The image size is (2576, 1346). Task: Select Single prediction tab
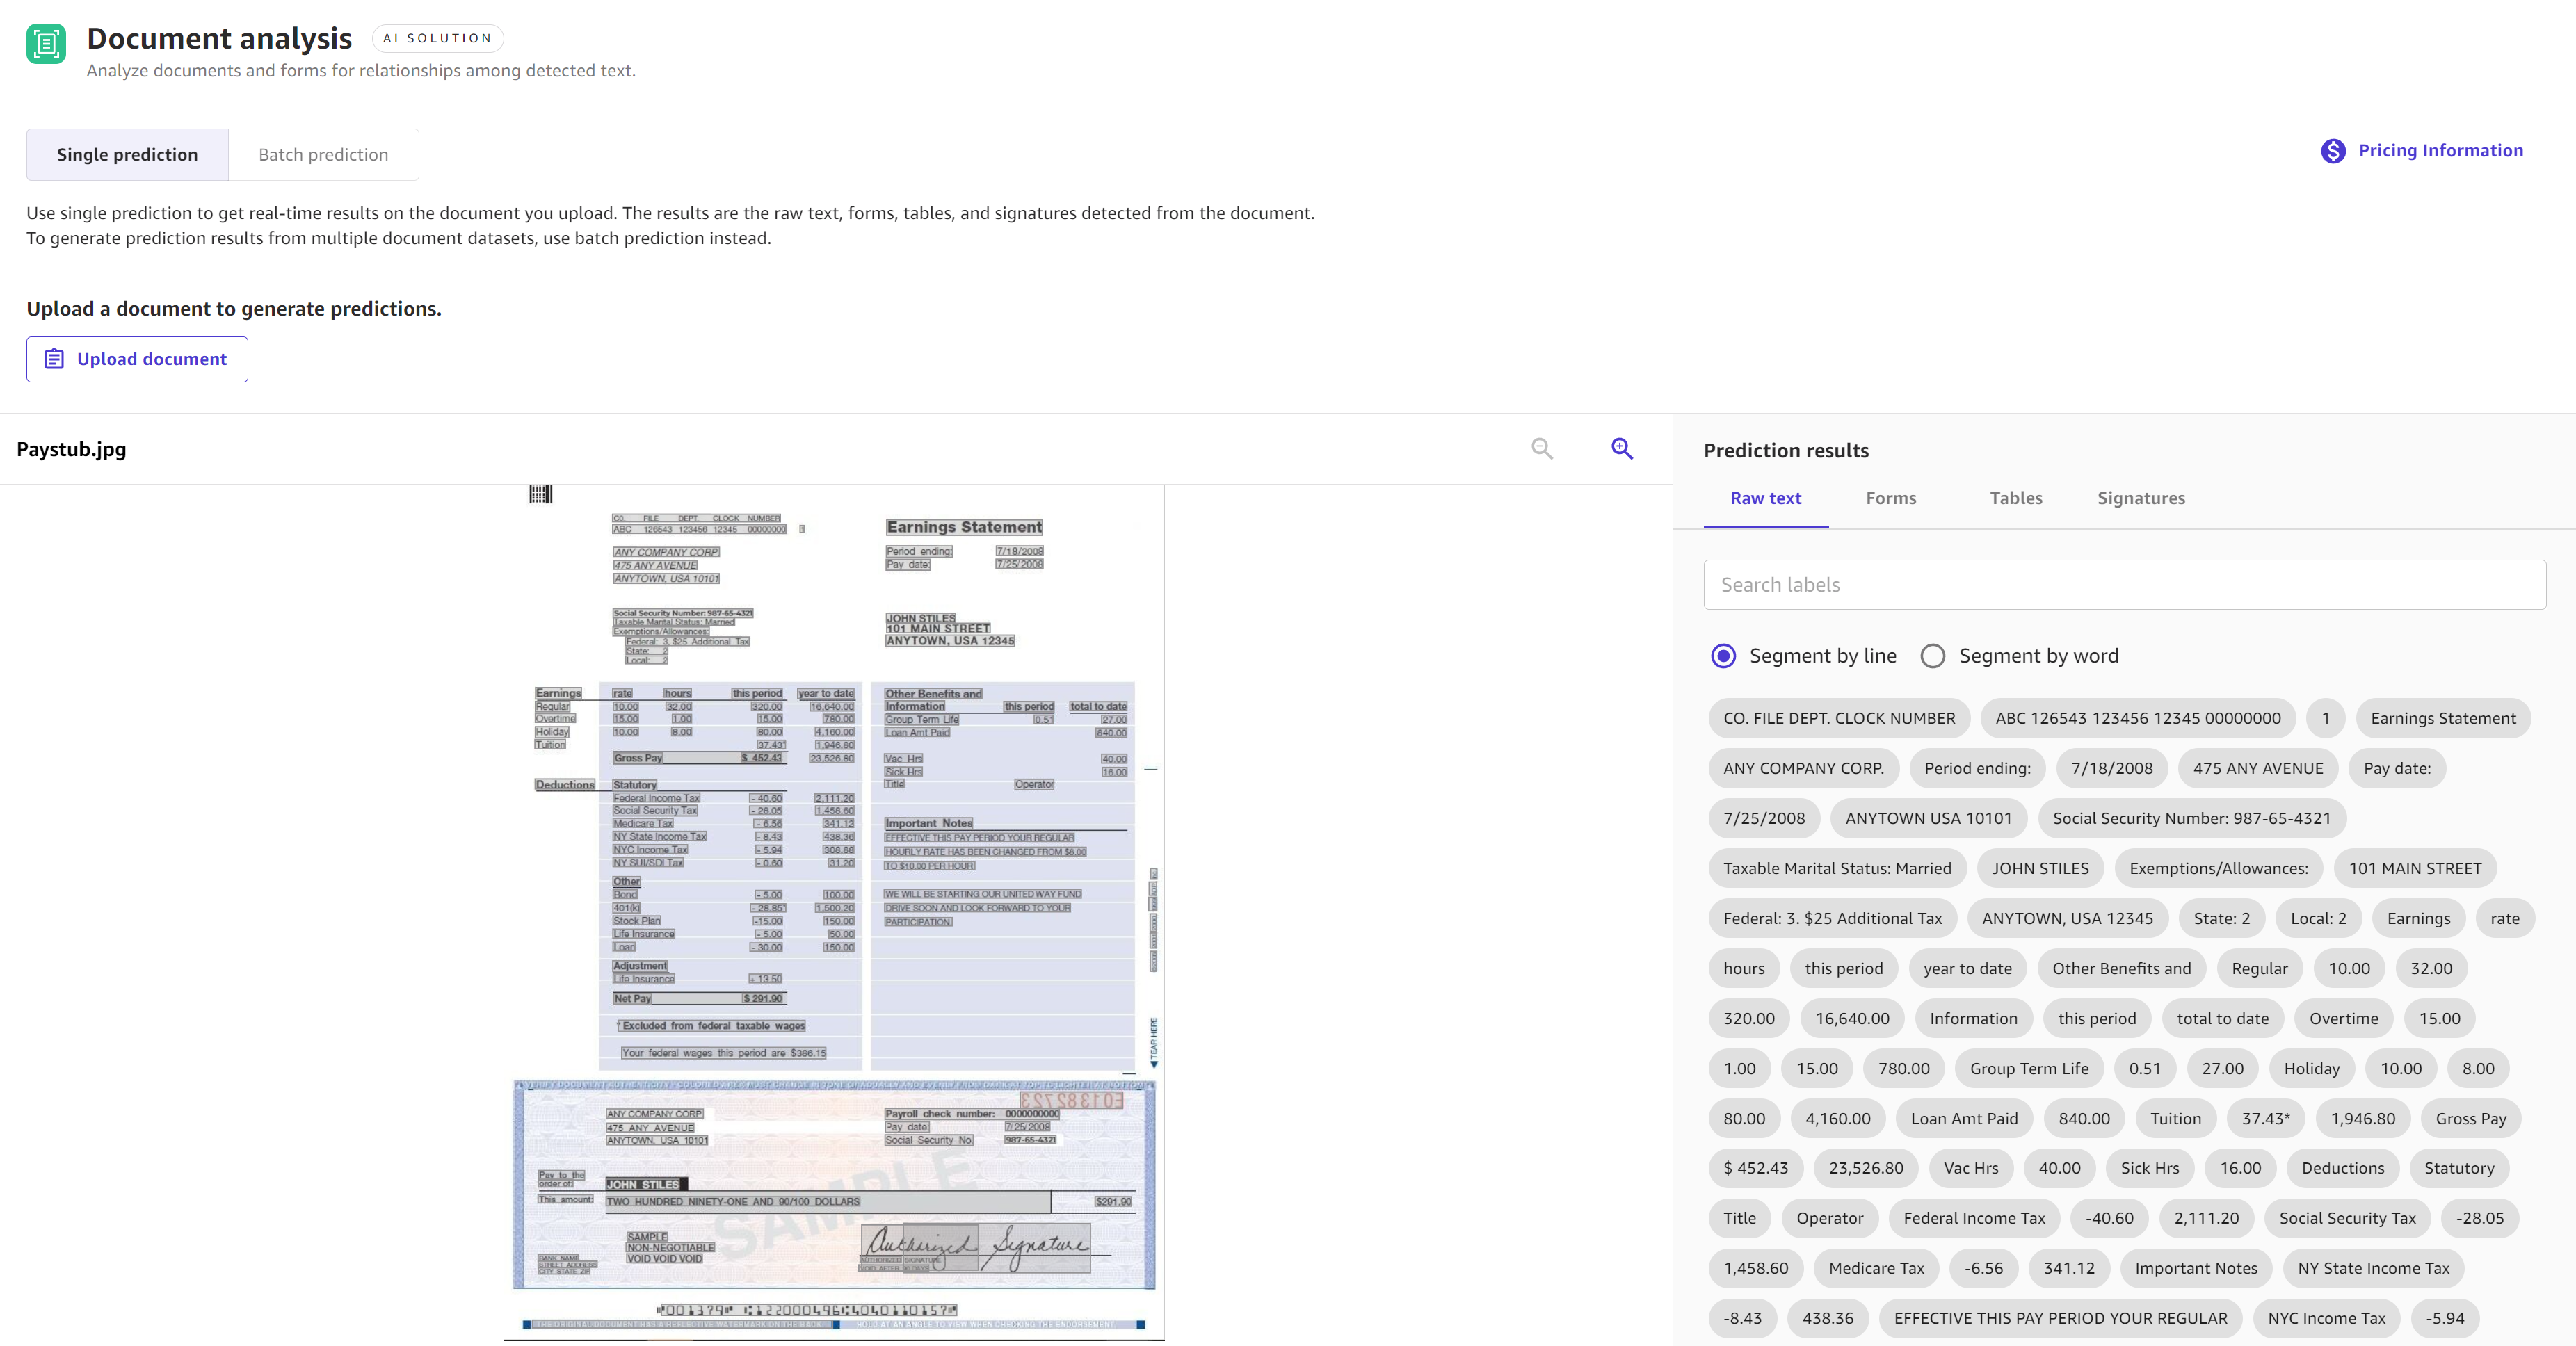coord(128,155)
